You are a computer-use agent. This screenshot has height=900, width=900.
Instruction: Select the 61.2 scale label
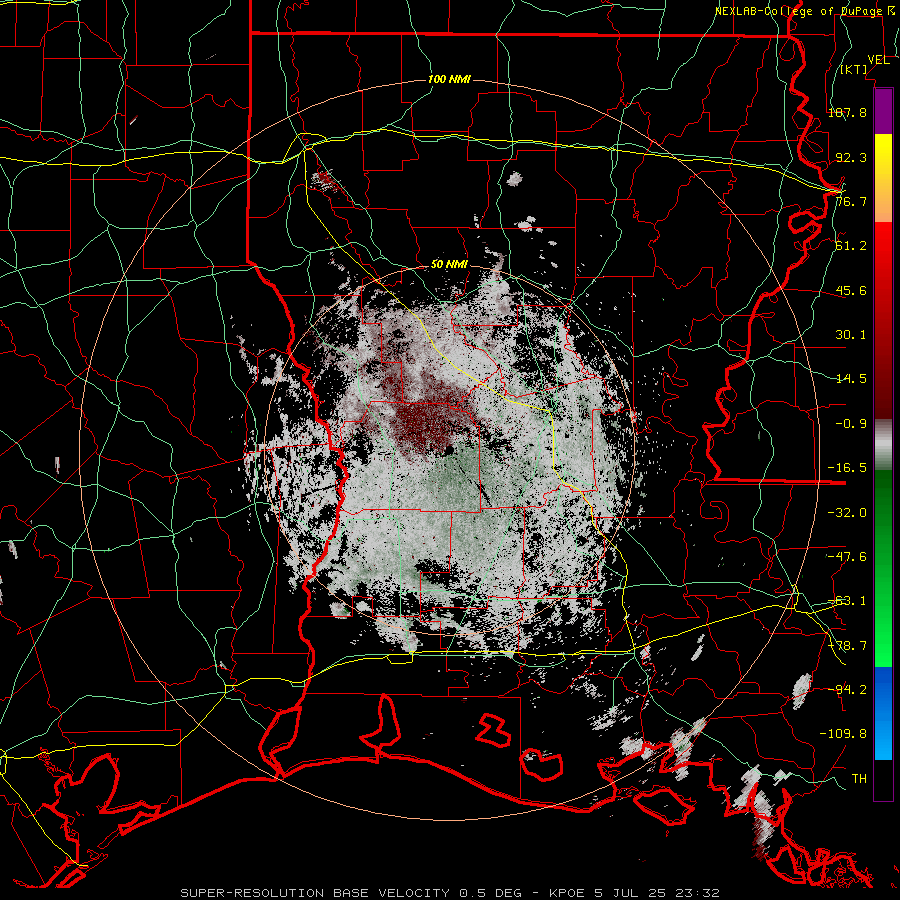click(x=851, y=246)
